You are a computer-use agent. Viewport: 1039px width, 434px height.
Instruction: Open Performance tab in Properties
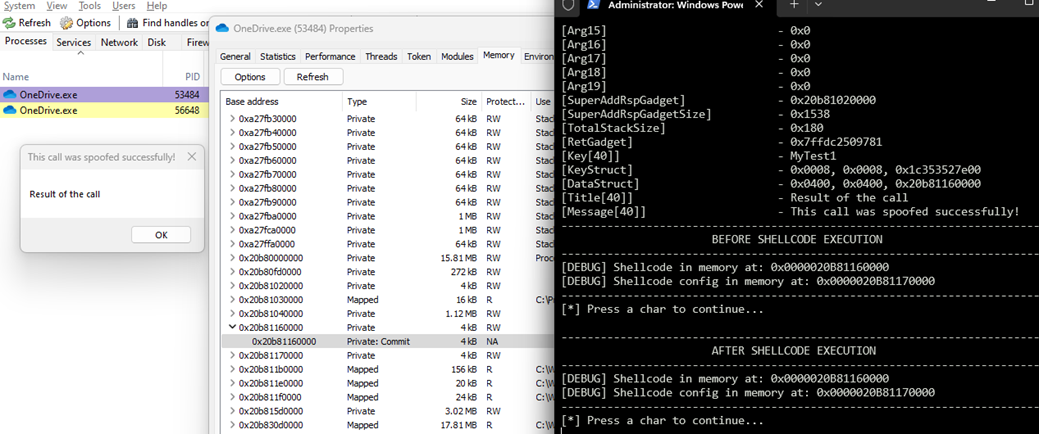(331, 56)
